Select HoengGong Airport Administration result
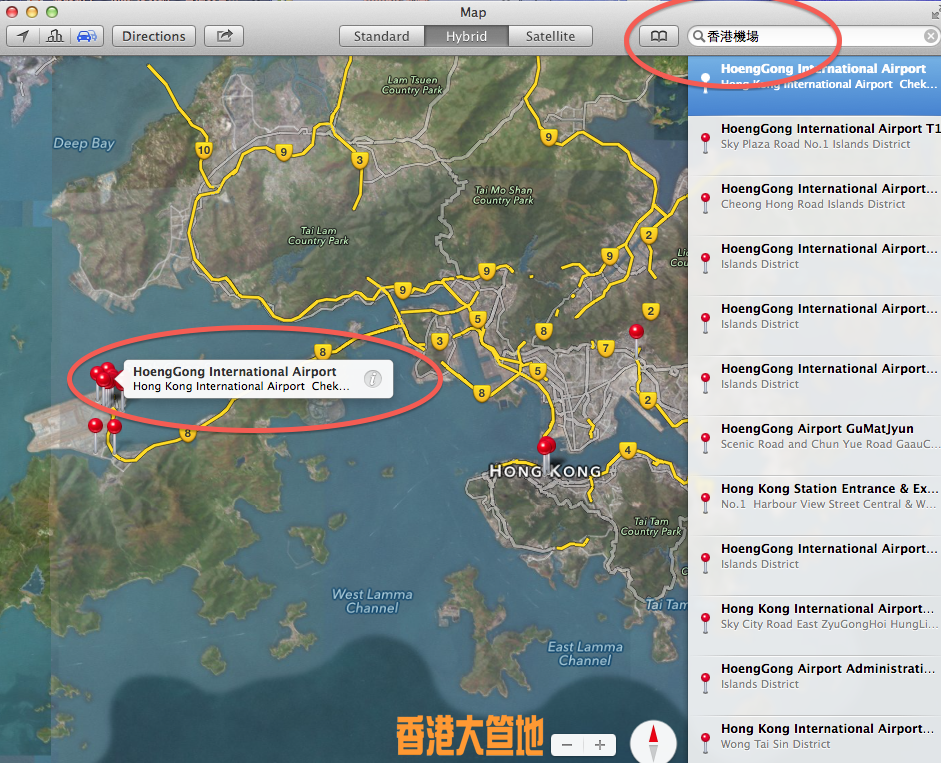This screenshot has width=941, height=763. 814,686
